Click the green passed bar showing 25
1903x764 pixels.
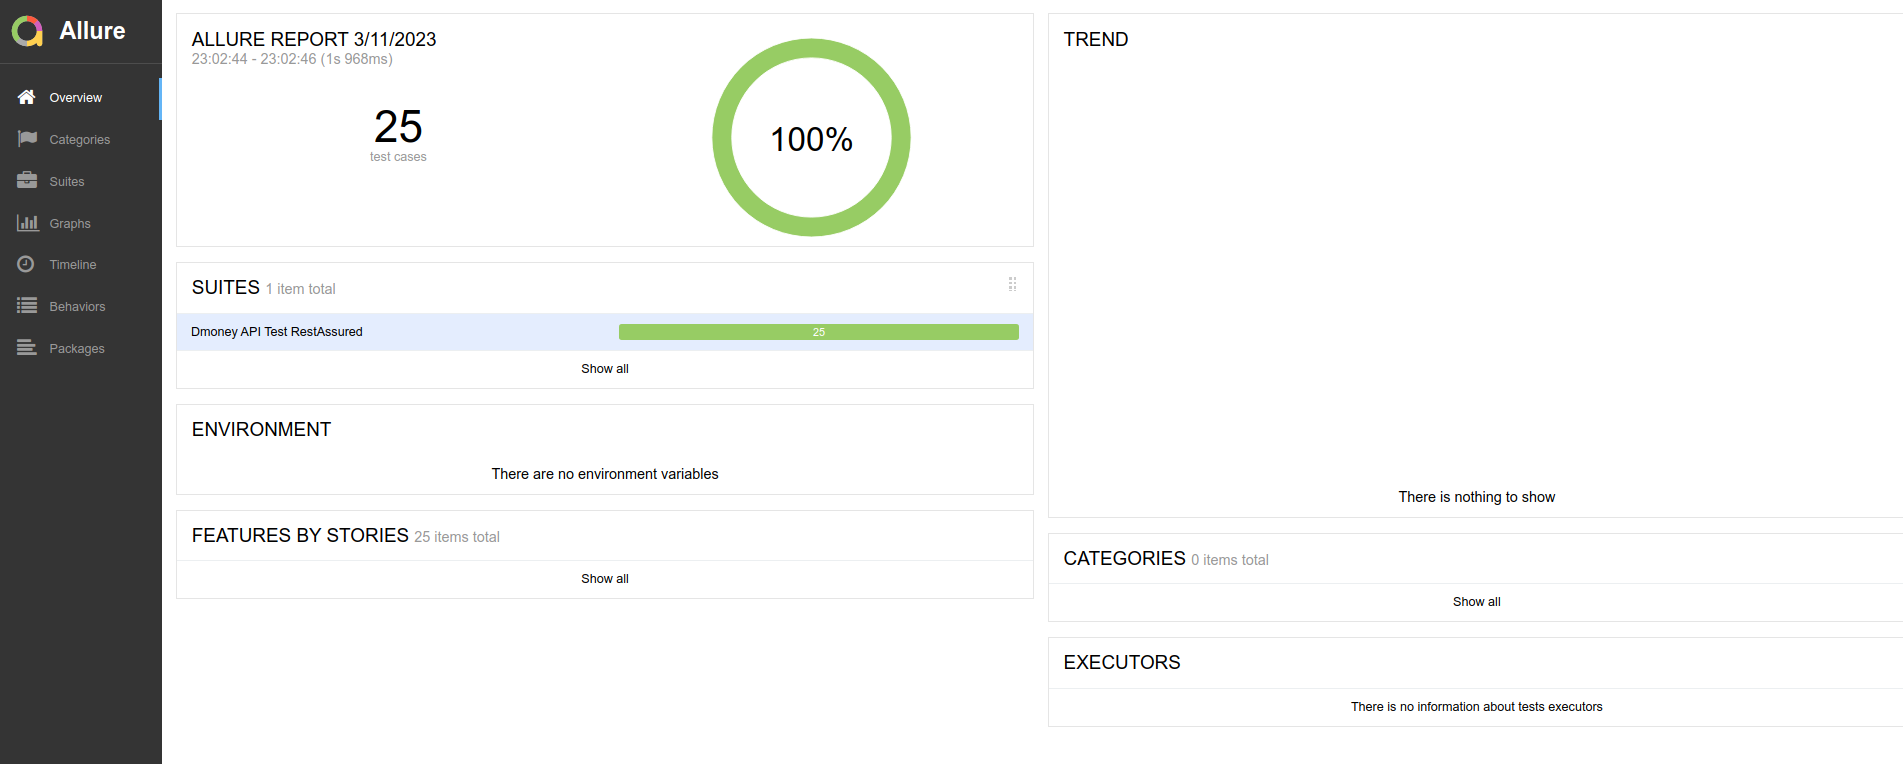pos(819,332)
